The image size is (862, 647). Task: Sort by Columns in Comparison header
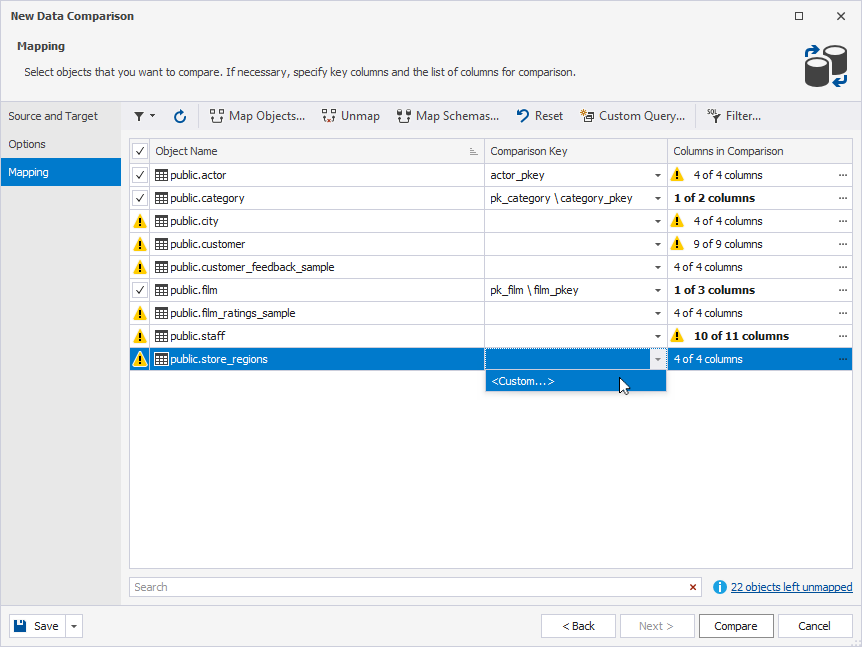(760, 151)
